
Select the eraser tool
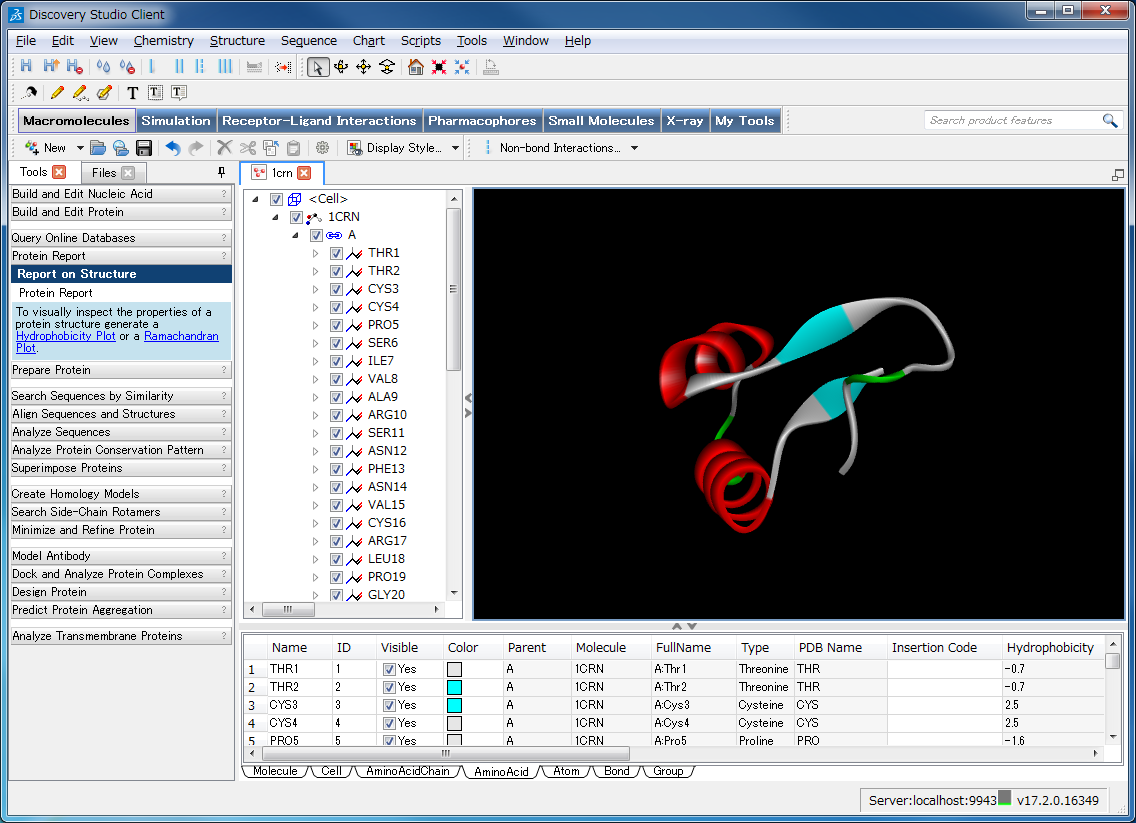(x=104, y=93)
